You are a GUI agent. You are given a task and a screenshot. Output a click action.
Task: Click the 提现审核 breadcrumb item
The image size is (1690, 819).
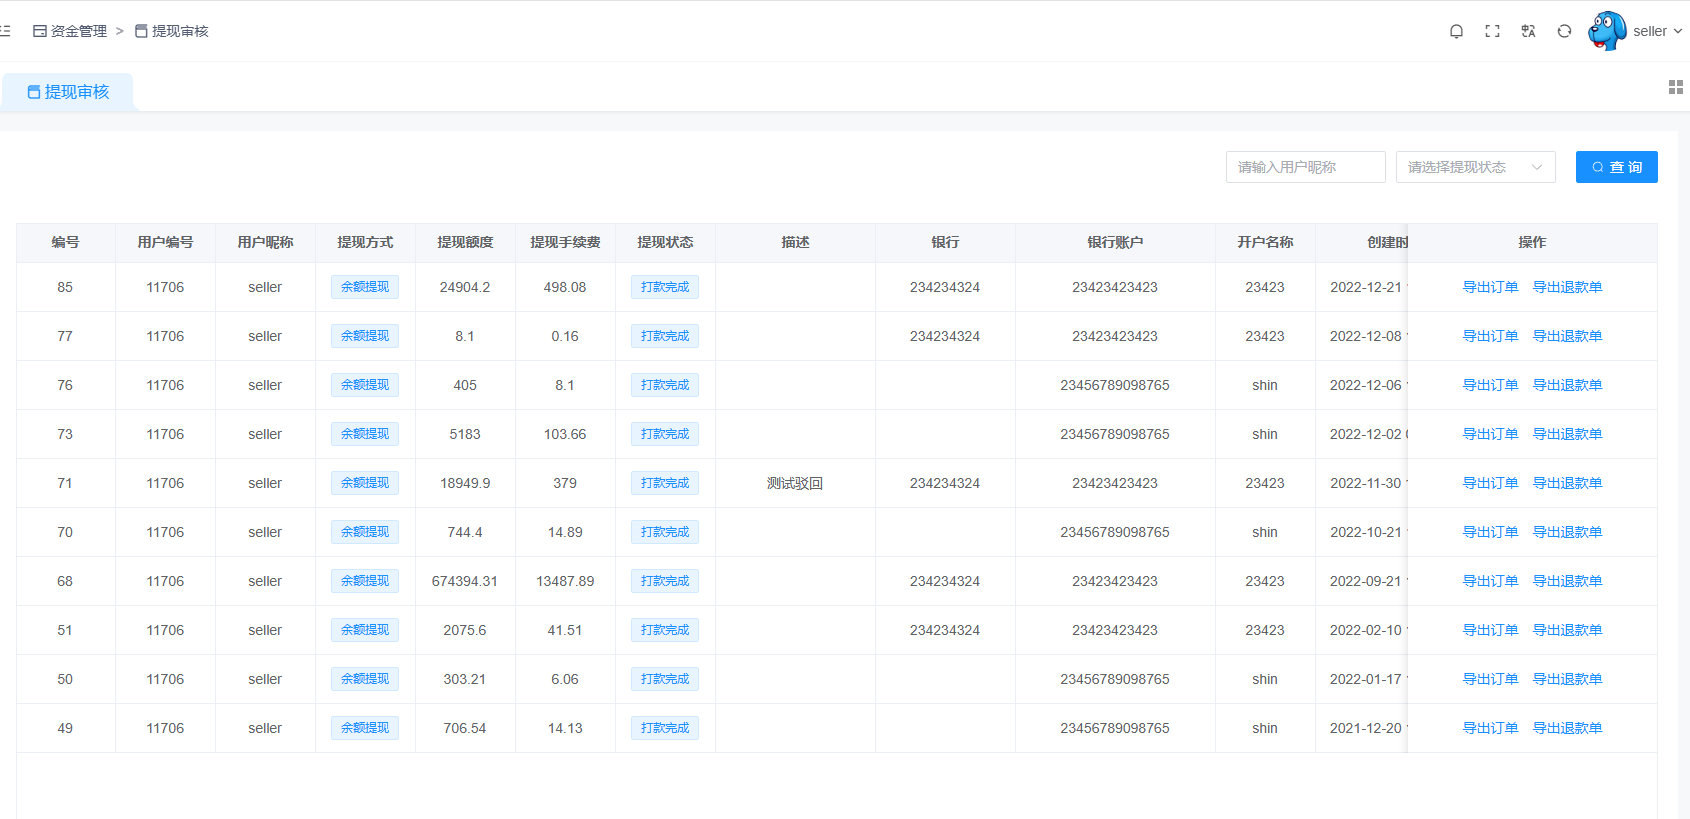pyautogui.click(x=172, y=31)
